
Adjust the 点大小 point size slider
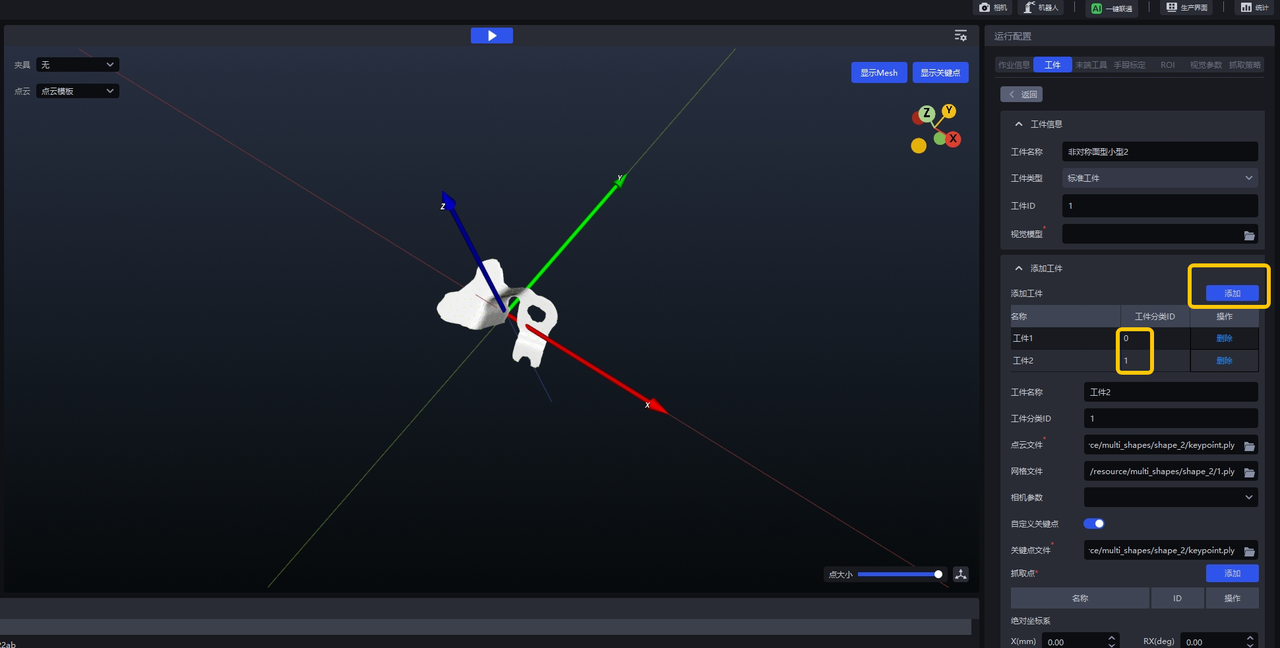(899, 574)
